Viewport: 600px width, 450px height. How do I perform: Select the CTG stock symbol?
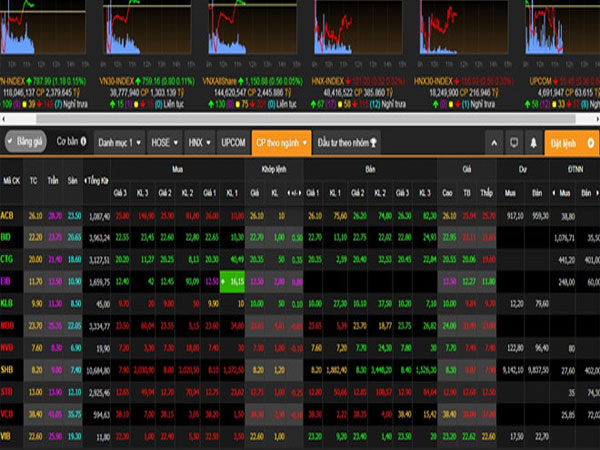point(7,259)
